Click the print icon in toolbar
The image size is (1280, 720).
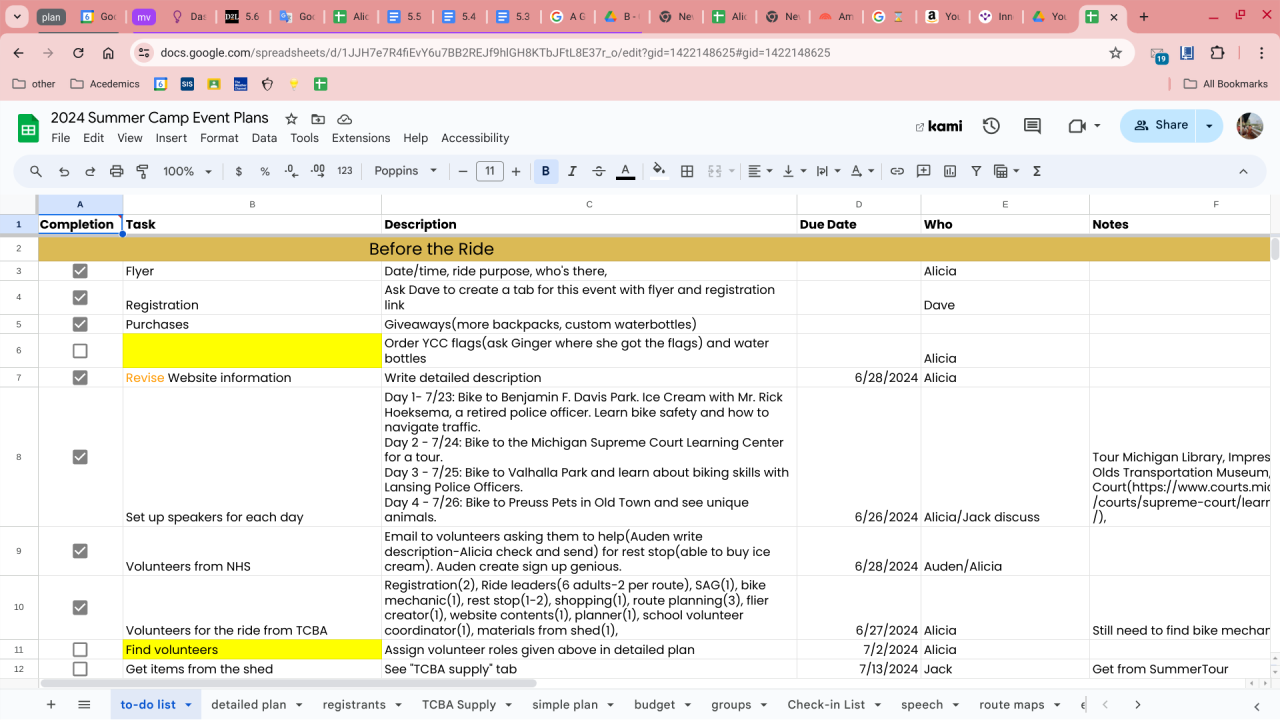point(116,171)
